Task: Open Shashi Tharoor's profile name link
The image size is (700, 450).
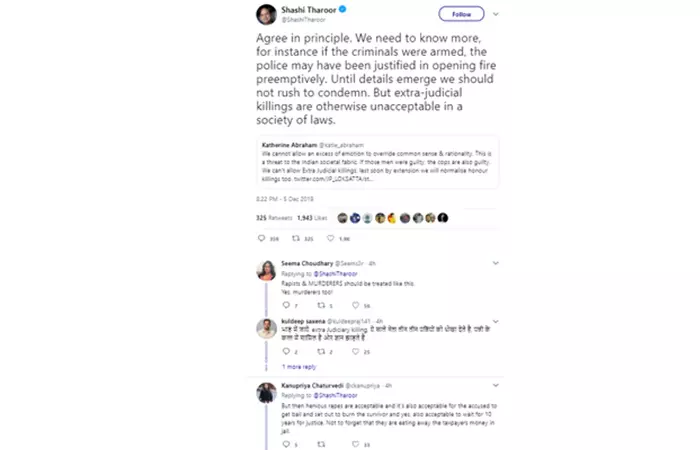Action: 307,11
